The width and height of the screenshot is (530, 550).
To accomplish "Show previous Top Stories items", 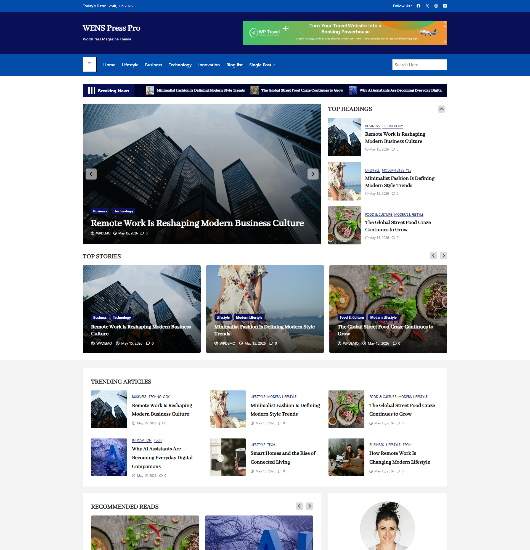I will (434, 255).
